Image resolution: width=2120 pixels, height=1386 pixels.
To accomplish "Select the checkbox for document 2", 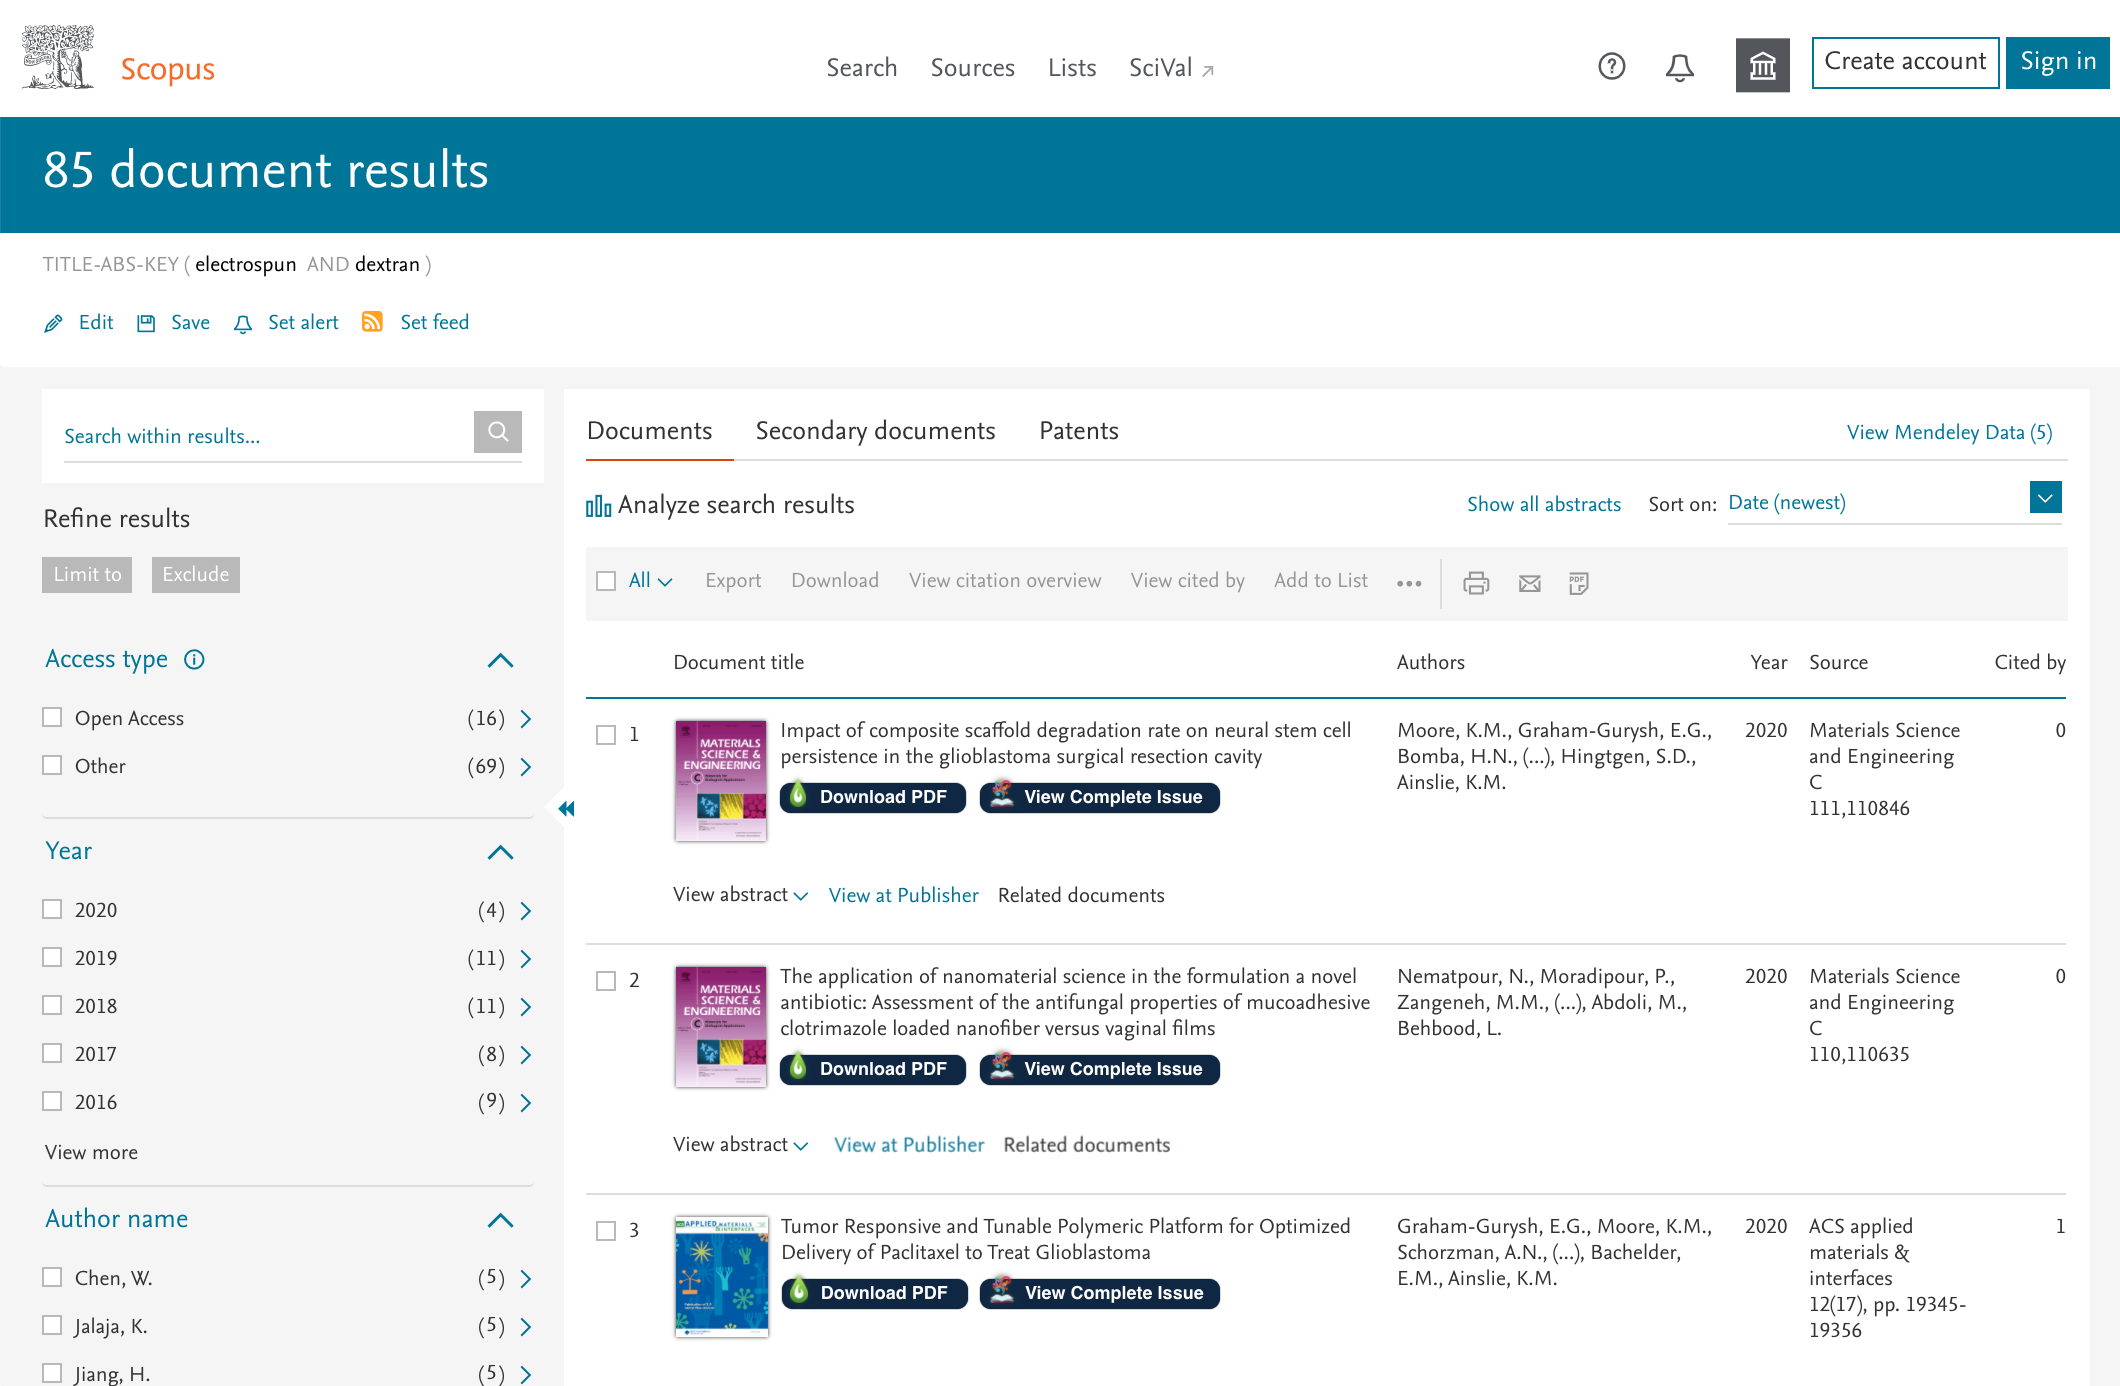I will coord(606,981).
